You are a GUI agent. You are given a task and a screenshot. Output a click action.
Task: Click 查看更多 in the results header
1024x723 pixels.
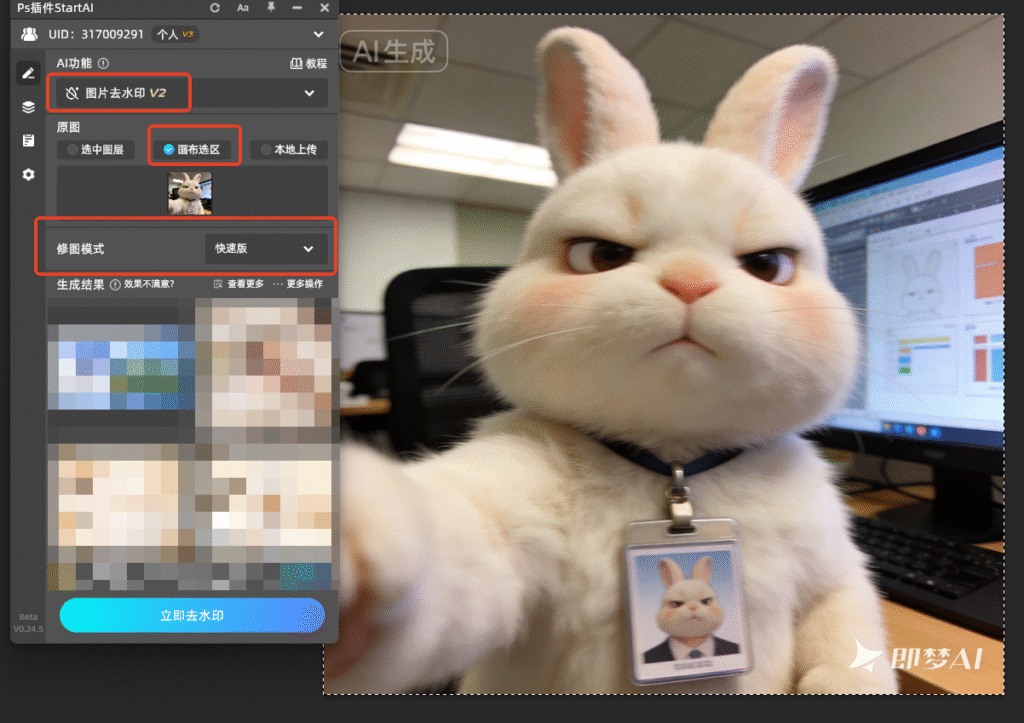pyautogui.click(x=238, y=284)
